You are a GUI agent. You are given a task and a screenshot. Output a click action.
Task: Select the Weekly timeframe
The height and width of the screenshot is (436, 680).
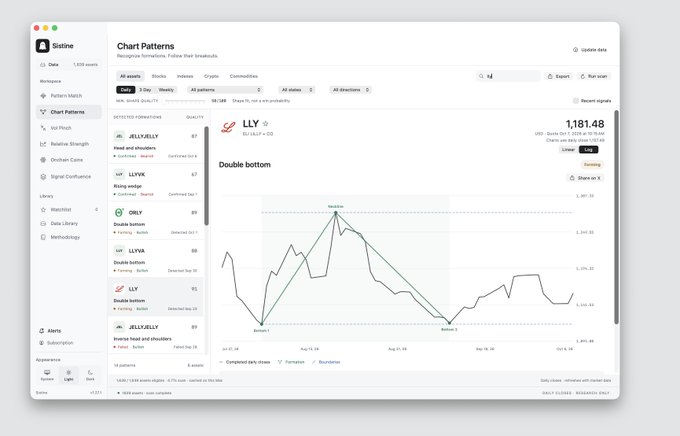tap(166, 90)
